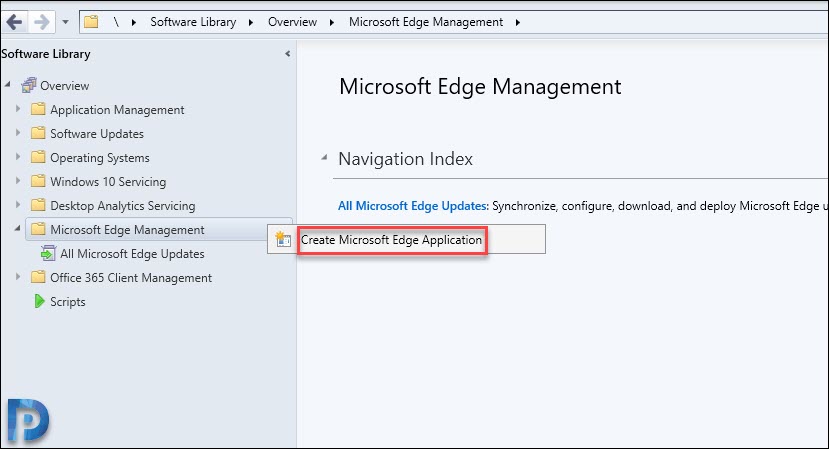829x449 pixels.
Task: Click the folder icon in address bar
Action: tap(91, 22)
